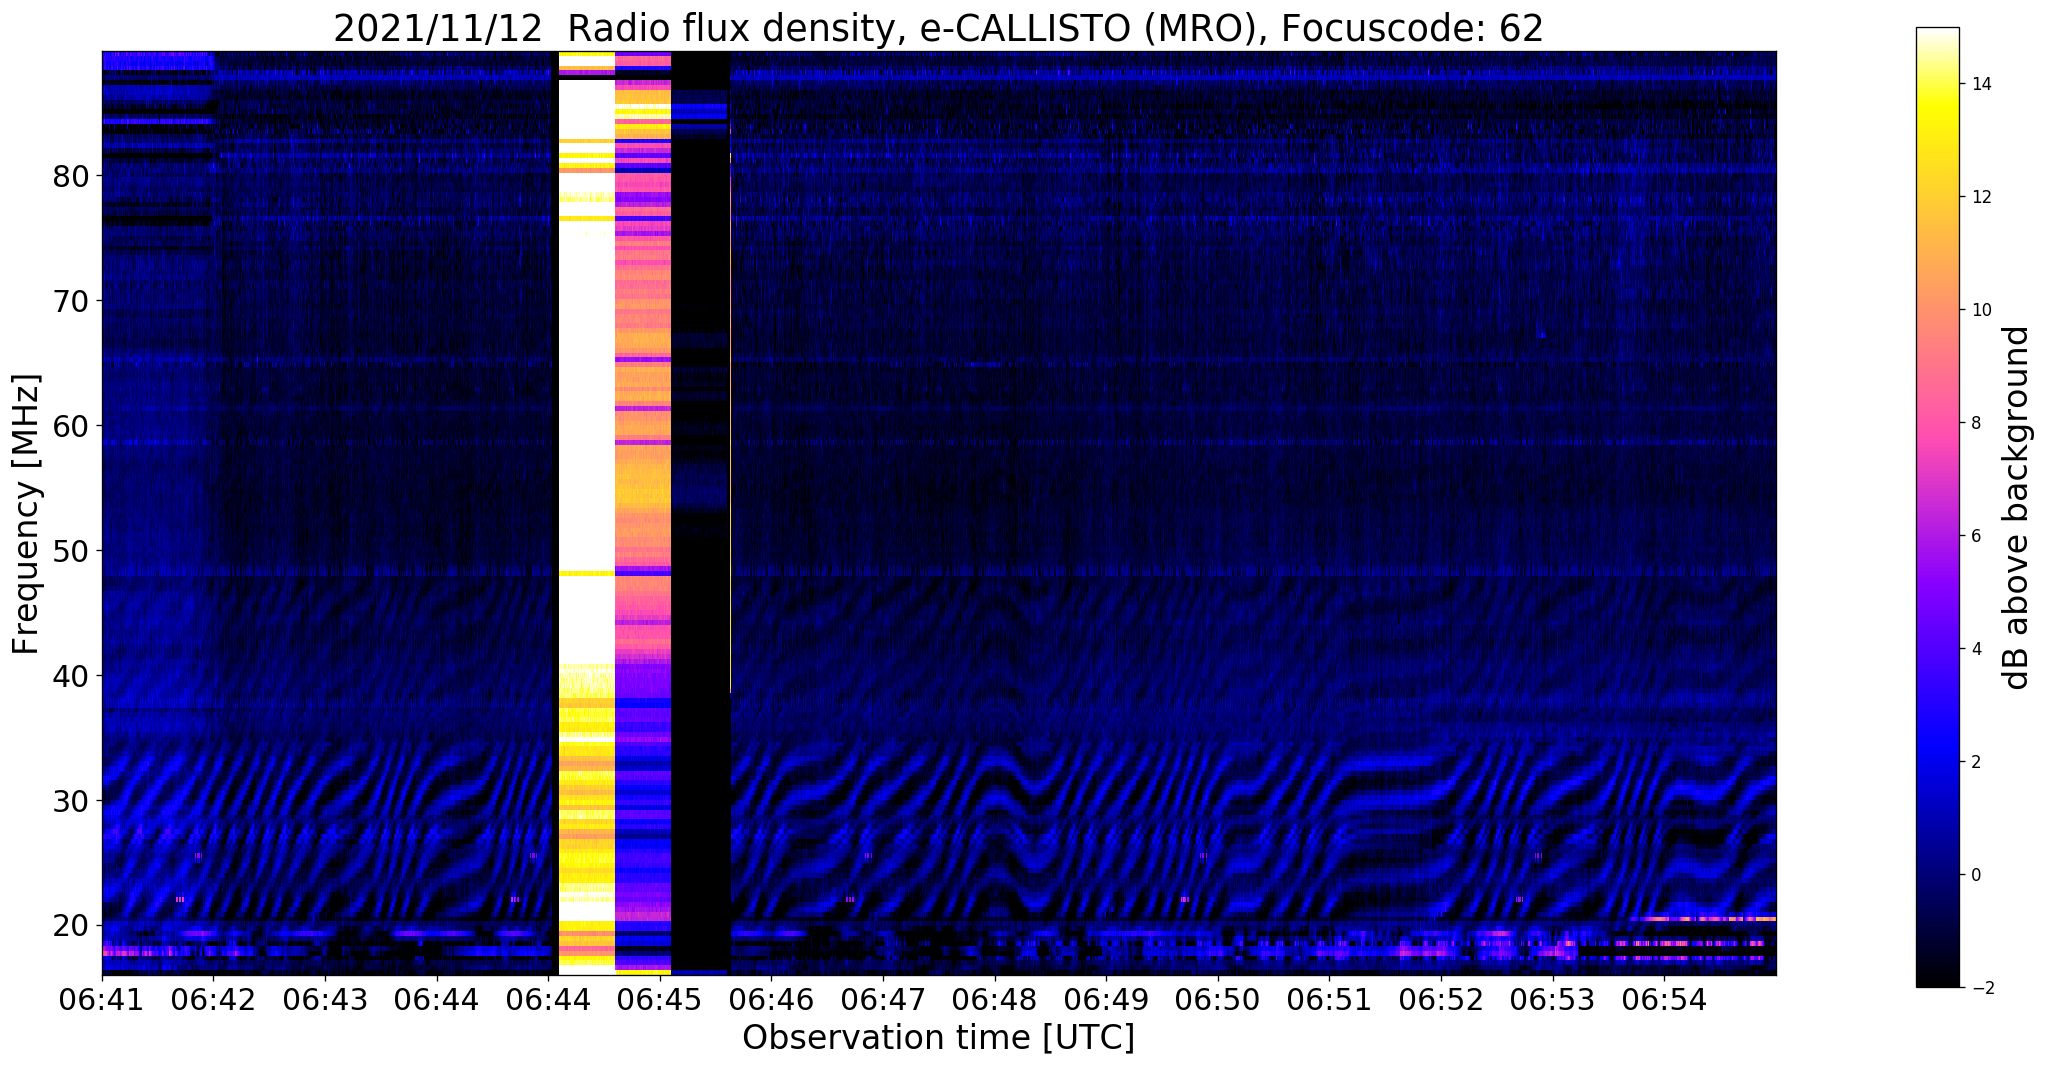The width and height of the screenshot is (2047, 1067).
Task: Click the 06:46 time tick label
Action: pos(772,999)
